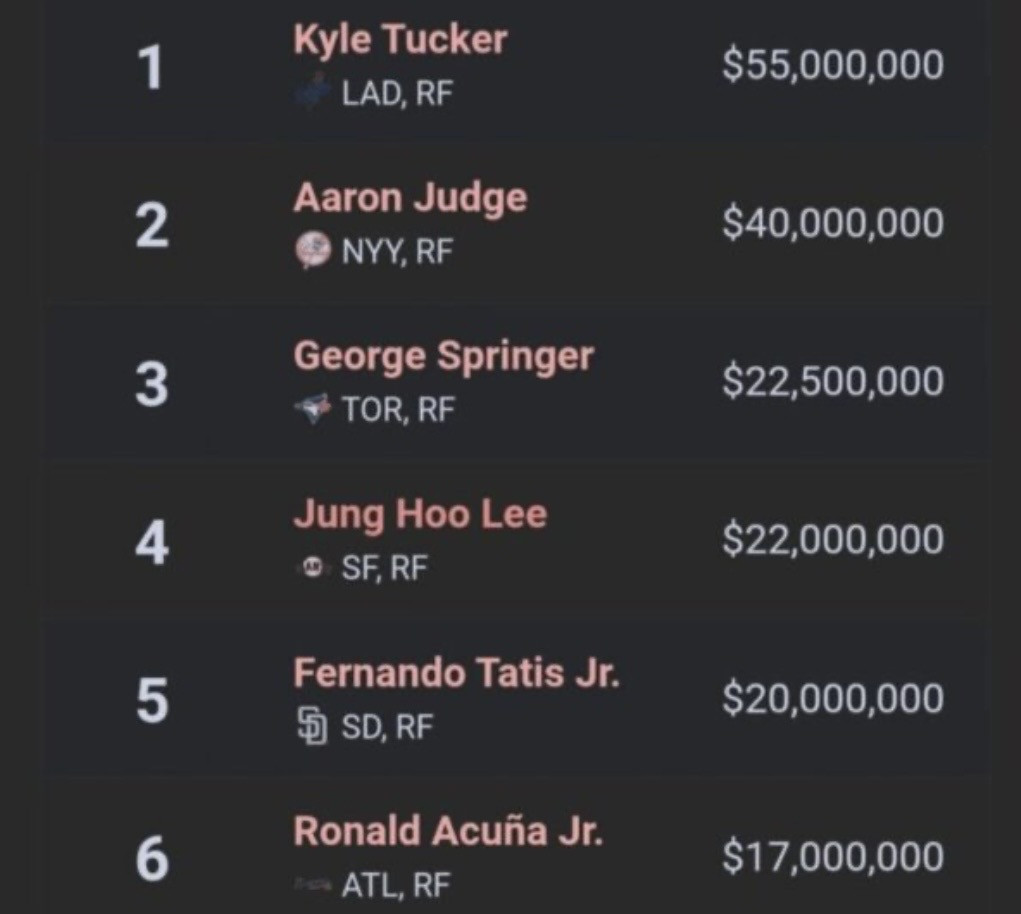Click the Padres logo beside SD
Viewport: 1021px width, 914px height.
coord(313,726)
